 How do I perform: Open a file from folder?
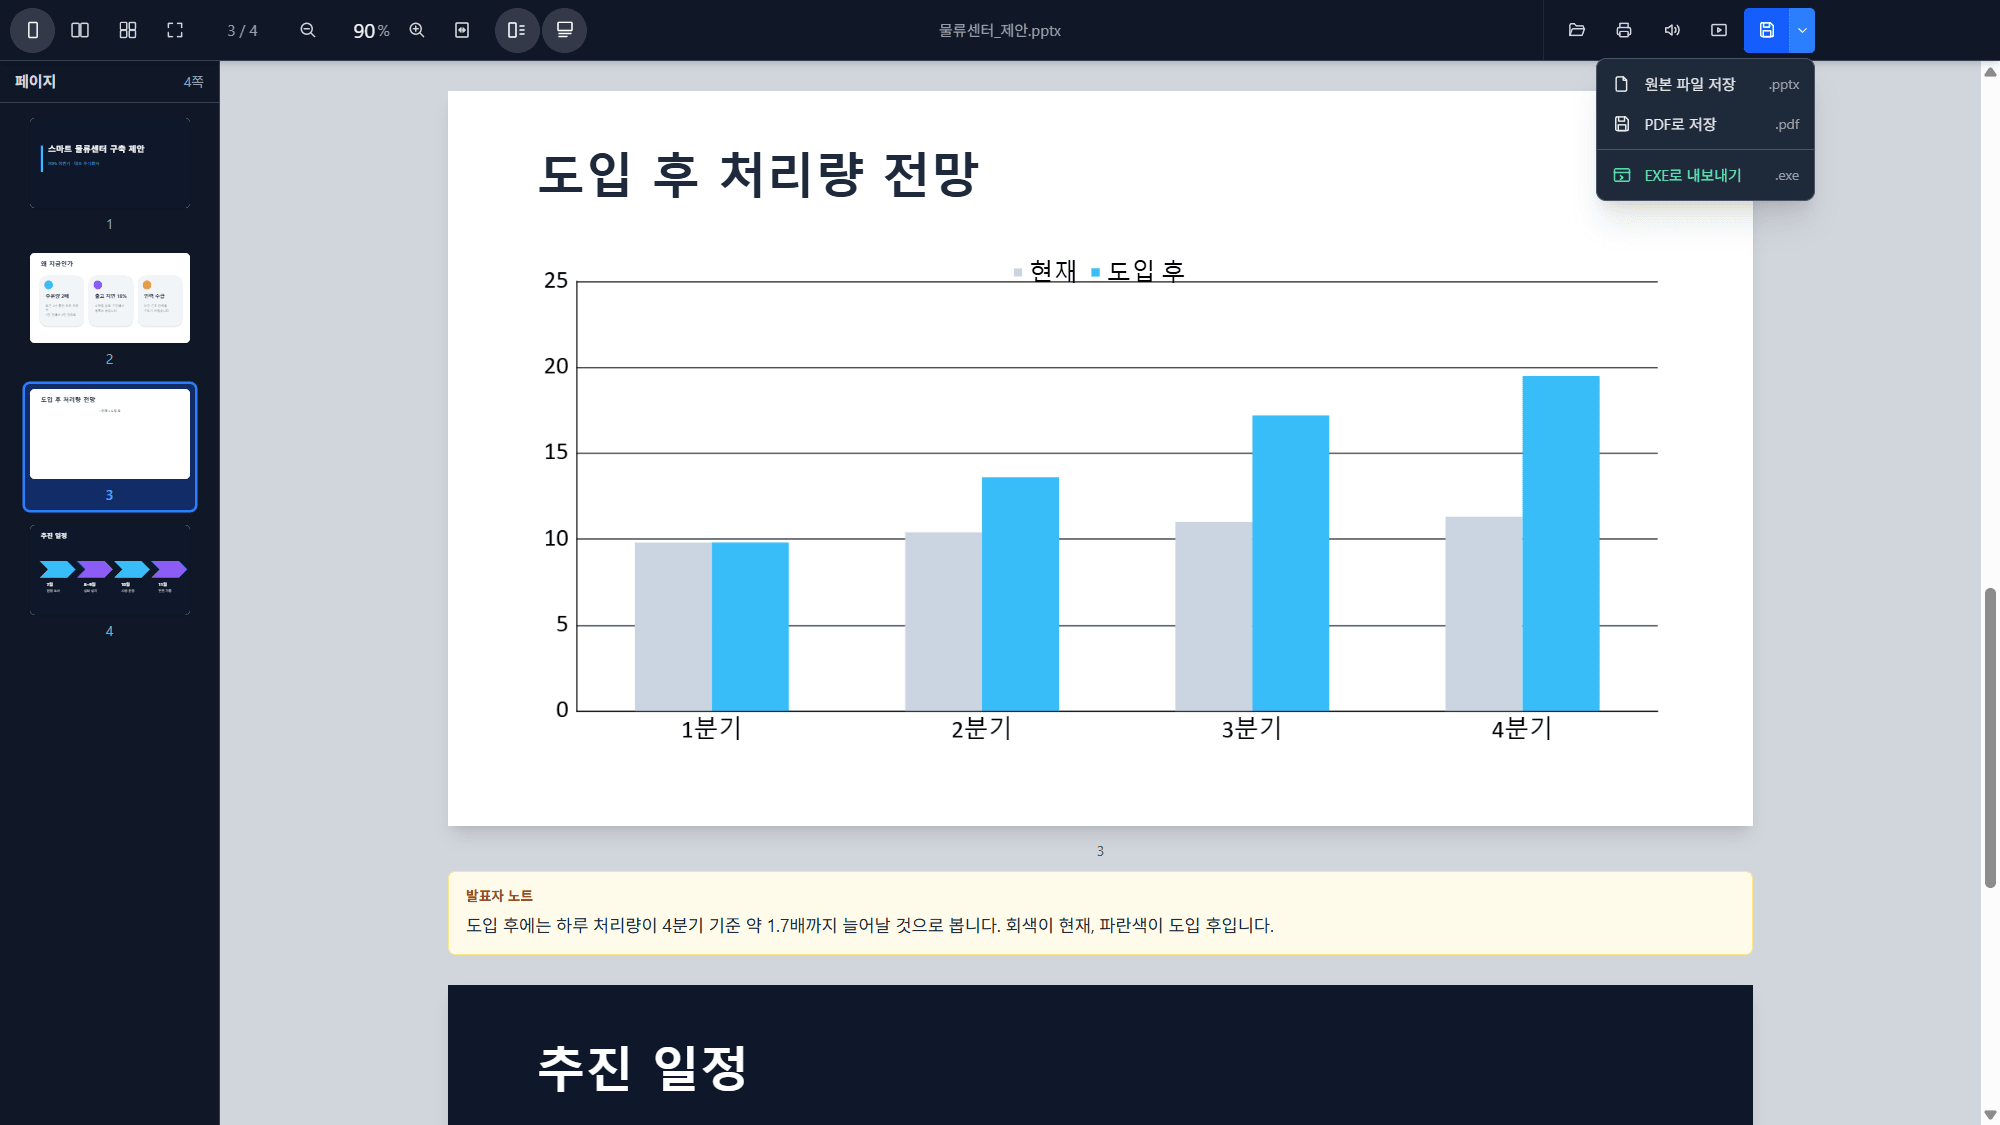click(x=1577, y=30)
